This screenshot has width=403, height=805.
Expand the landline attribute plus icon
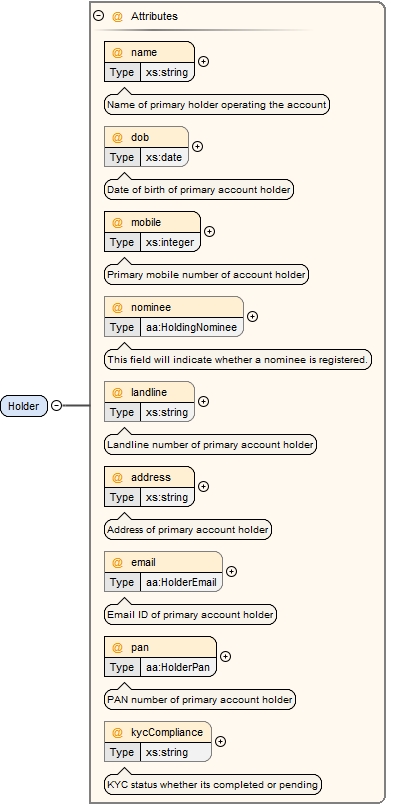coord(203,401)
